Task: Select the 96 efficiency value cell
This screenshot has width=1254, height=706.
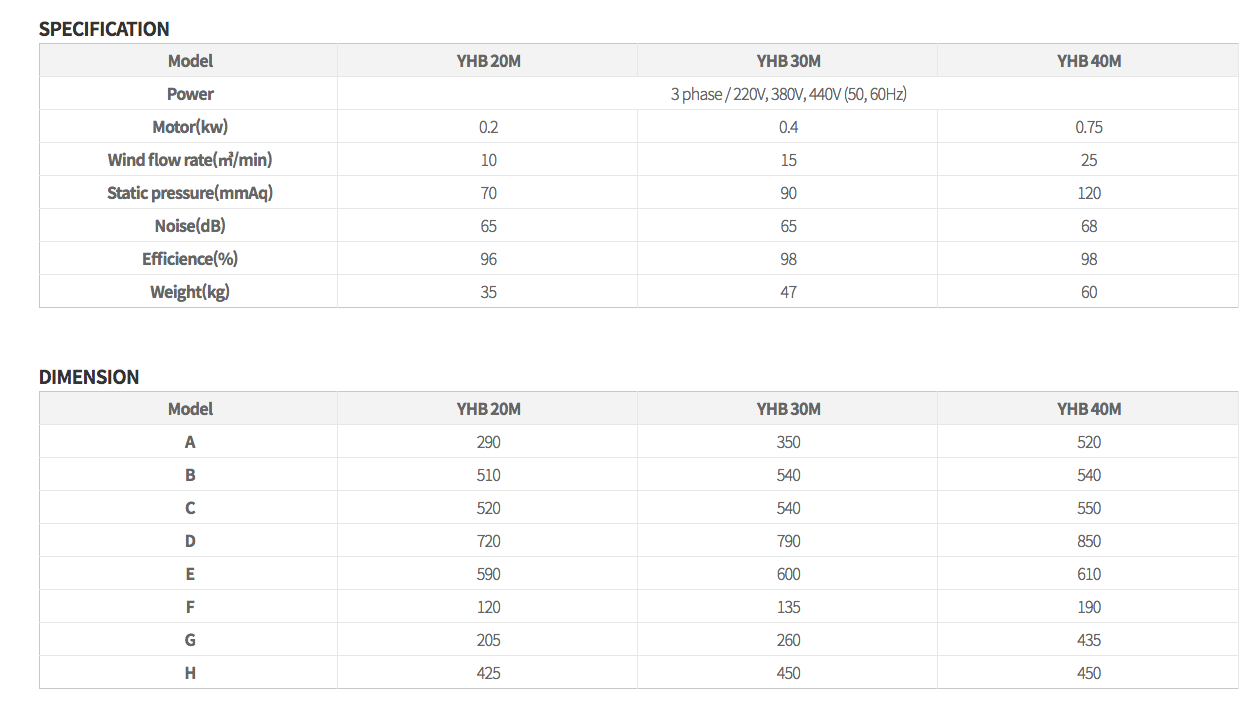Action: click(488, 259)
